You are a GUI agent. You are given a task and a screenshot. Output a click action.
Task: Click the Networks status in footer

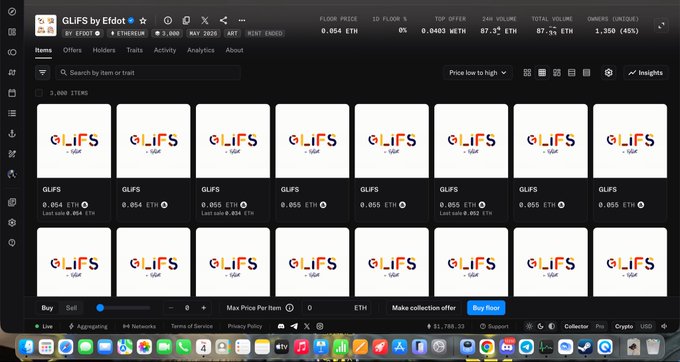tap(139, 326)
